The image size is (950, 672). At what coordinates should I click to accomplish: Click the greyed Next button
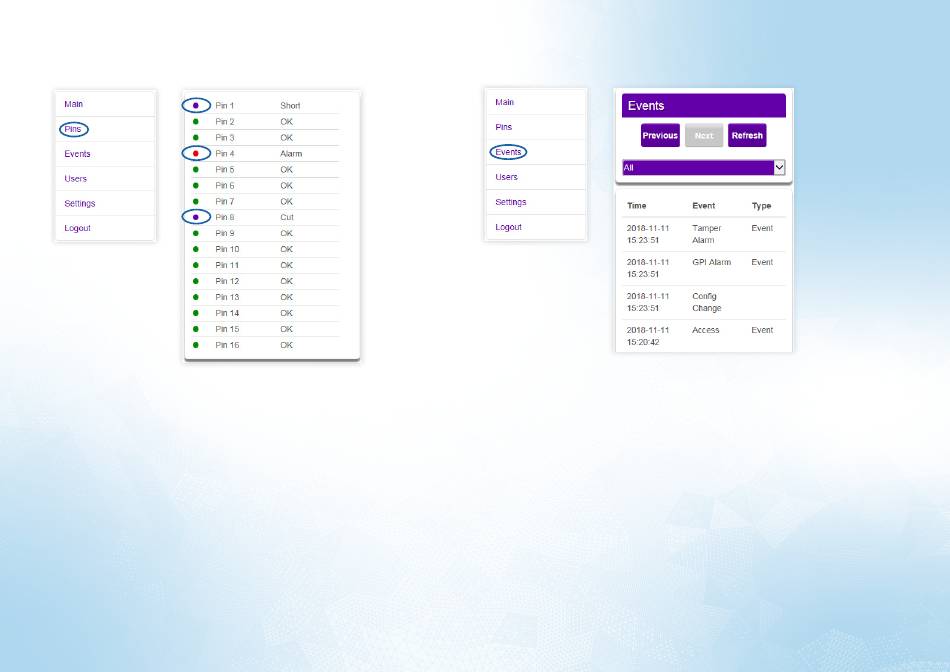(x=704, y=135)
